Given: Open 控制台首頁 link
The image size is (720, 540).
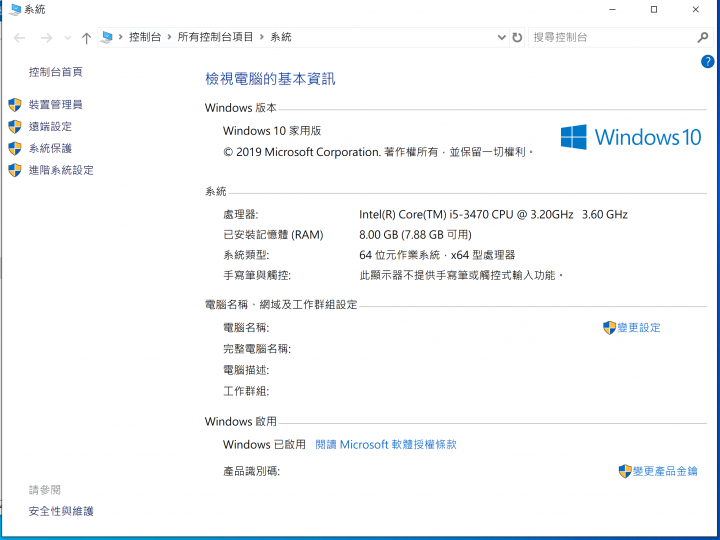Looking at the screenshot, I should [x=56, y=72].
